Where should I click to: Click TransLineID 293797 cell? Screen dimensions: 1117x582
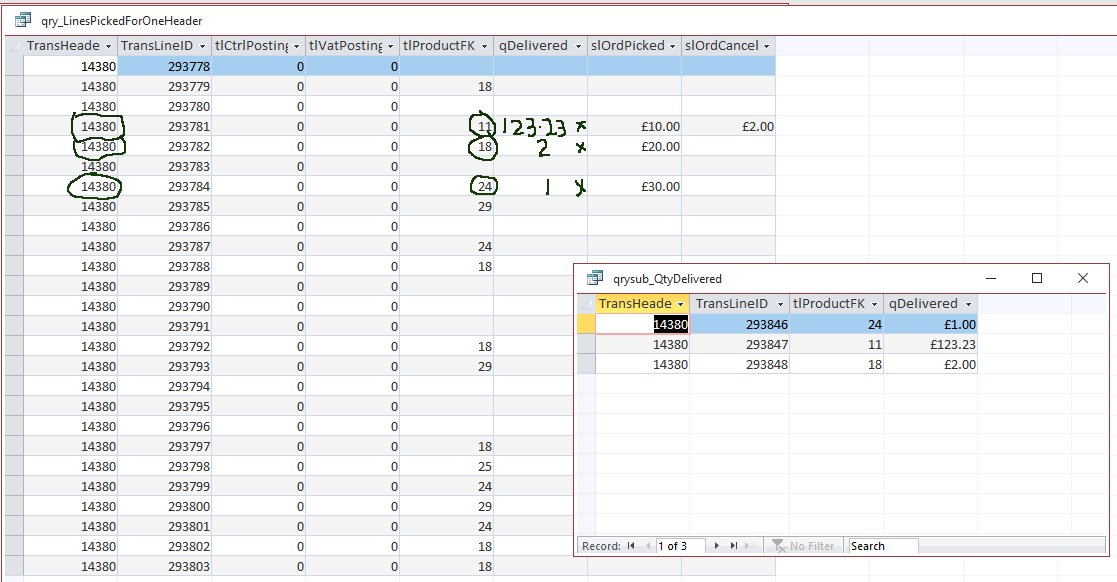[x=165, y=446]
